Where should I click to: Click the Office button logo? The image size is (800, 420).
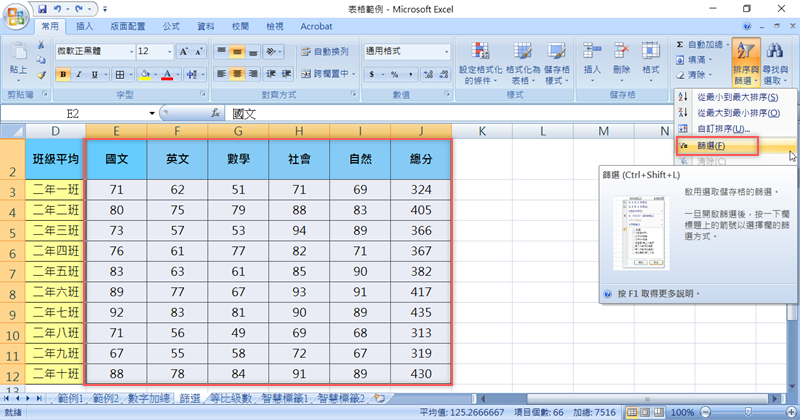click(18, 17)
